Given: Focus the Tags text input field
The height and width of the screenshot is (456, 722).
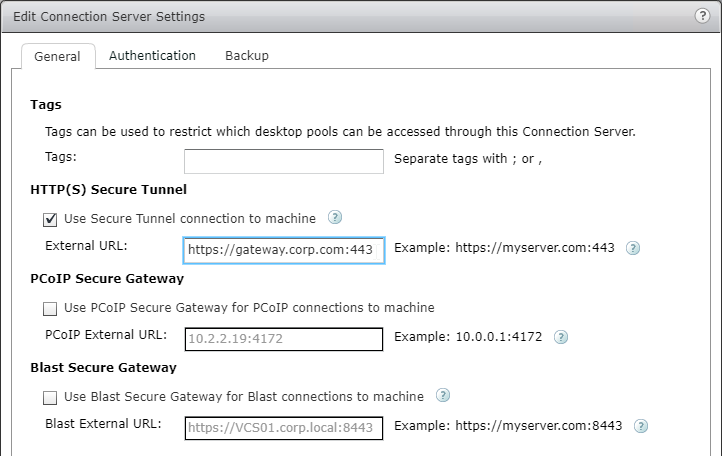Looking at the screenshot, I should [284, 161].
